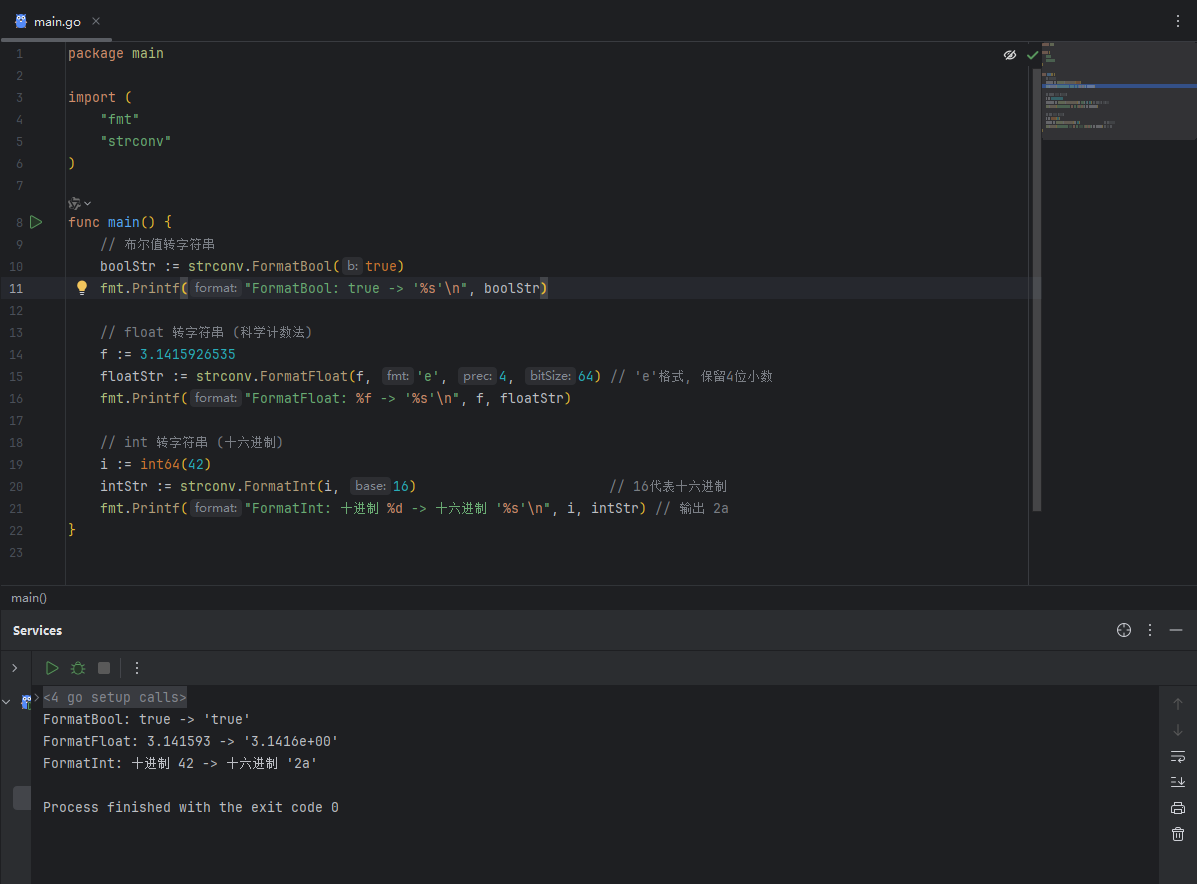Expand the Services tree panel chevron
This screenshot has width=1197, height=884.
(x=14, y=668)
